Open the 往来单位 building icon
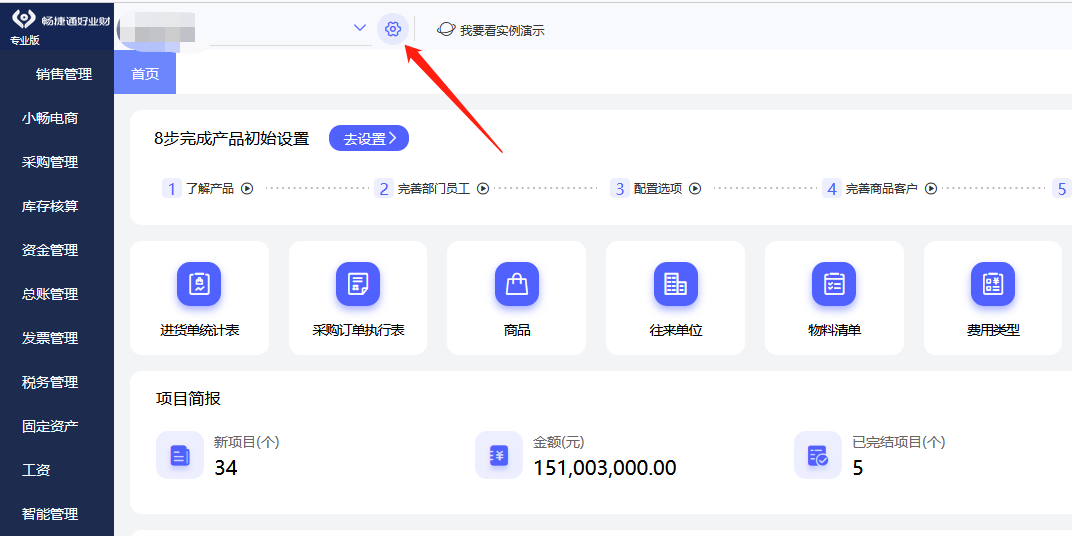1072x536 pixels. (x=675, y=284)
